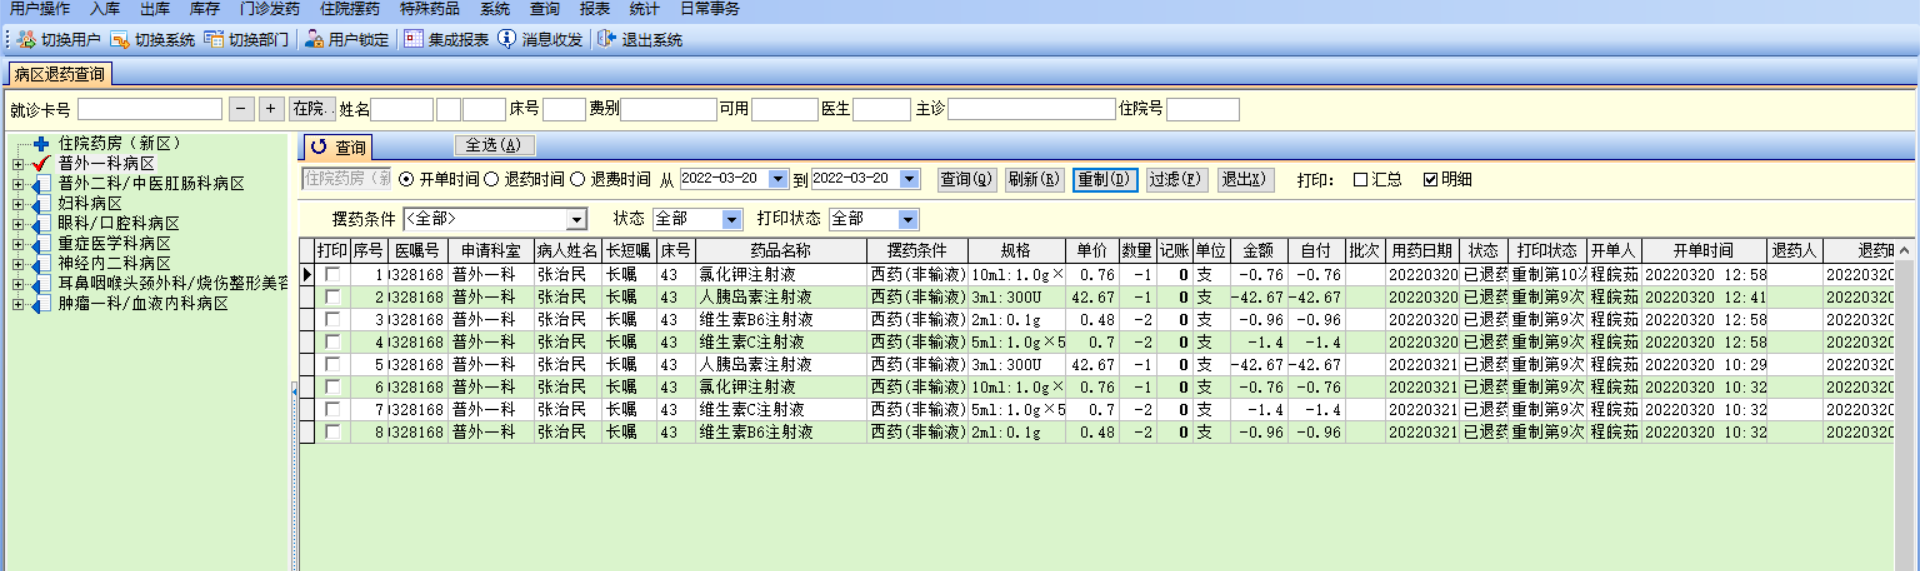Image resolution: width=1920 pixels, height=571 pixels.
Task: Click the 切换部门 switch department icon
Action: coord(213,39)
